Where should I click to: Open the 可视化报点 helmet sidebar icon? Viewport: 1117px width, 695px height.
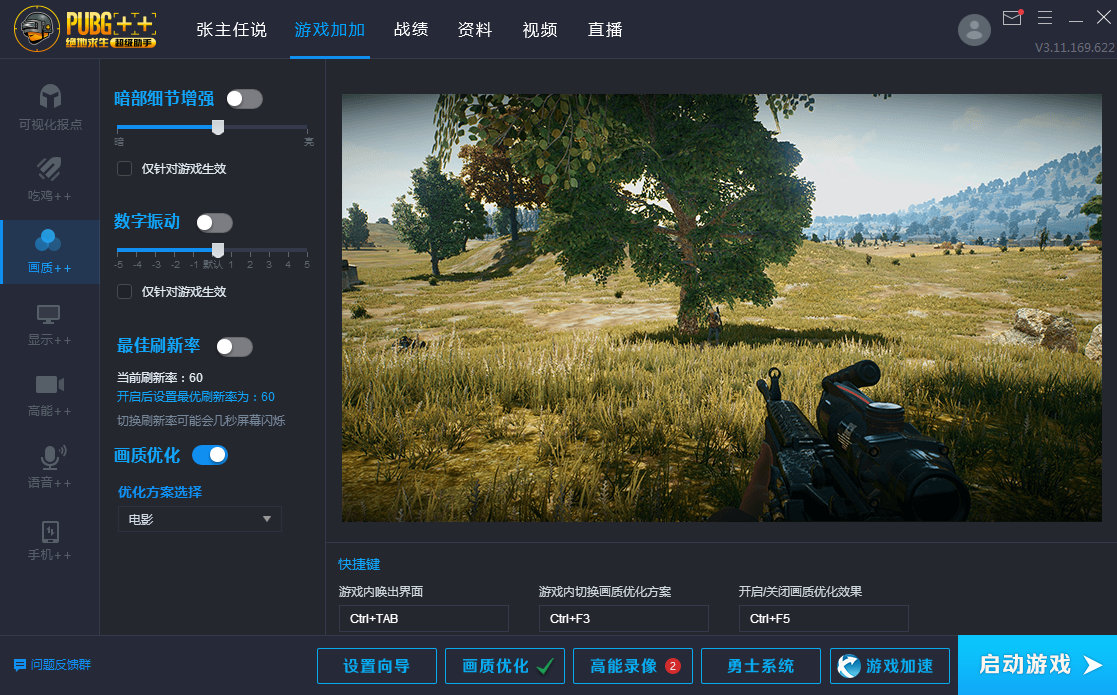pos(50,97)
